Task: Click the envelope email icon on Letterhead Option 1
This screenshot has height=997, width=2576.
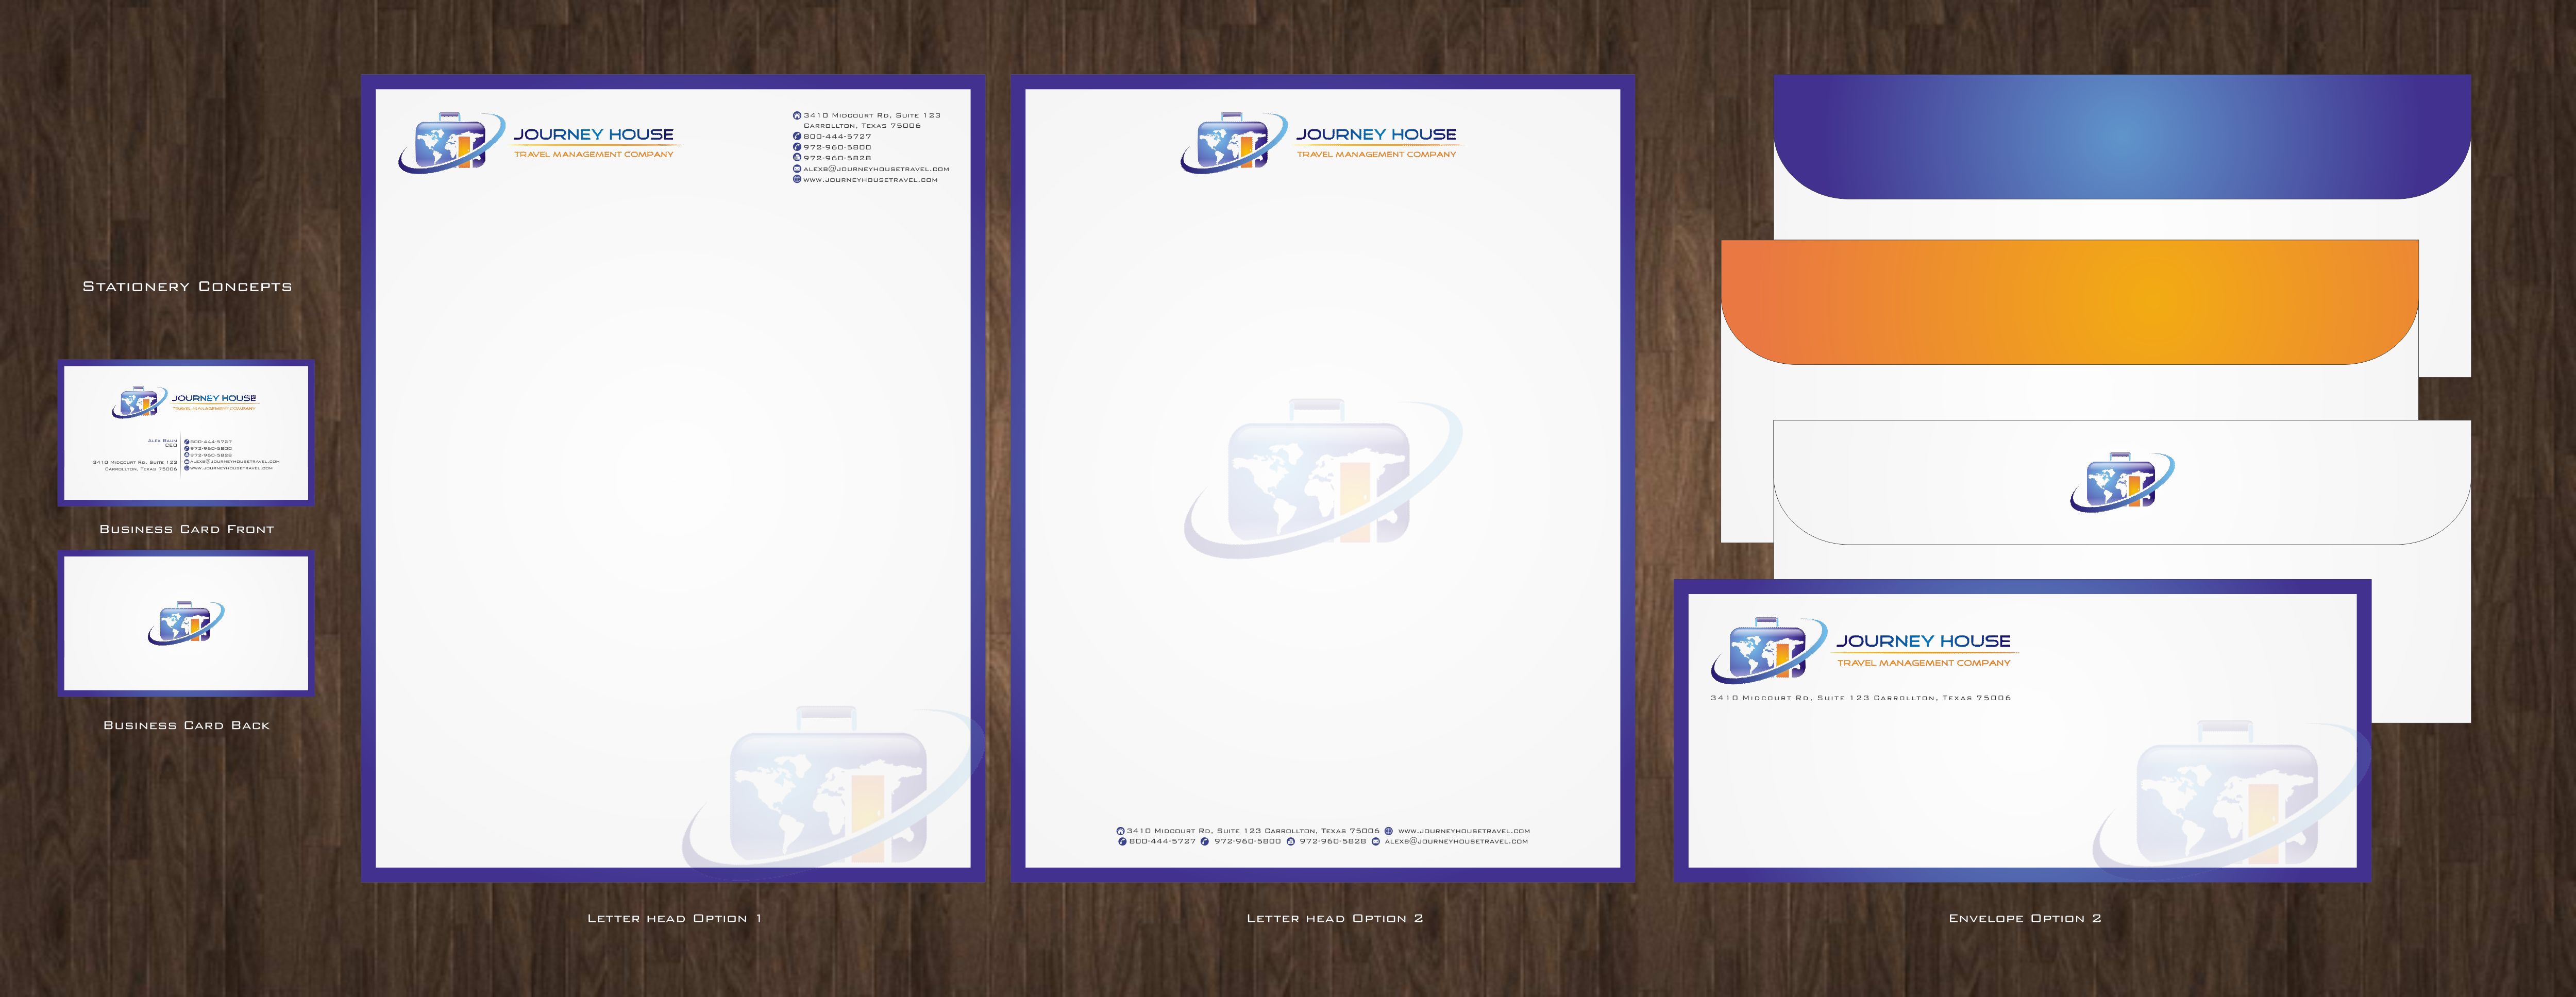Action: point(797,169)
